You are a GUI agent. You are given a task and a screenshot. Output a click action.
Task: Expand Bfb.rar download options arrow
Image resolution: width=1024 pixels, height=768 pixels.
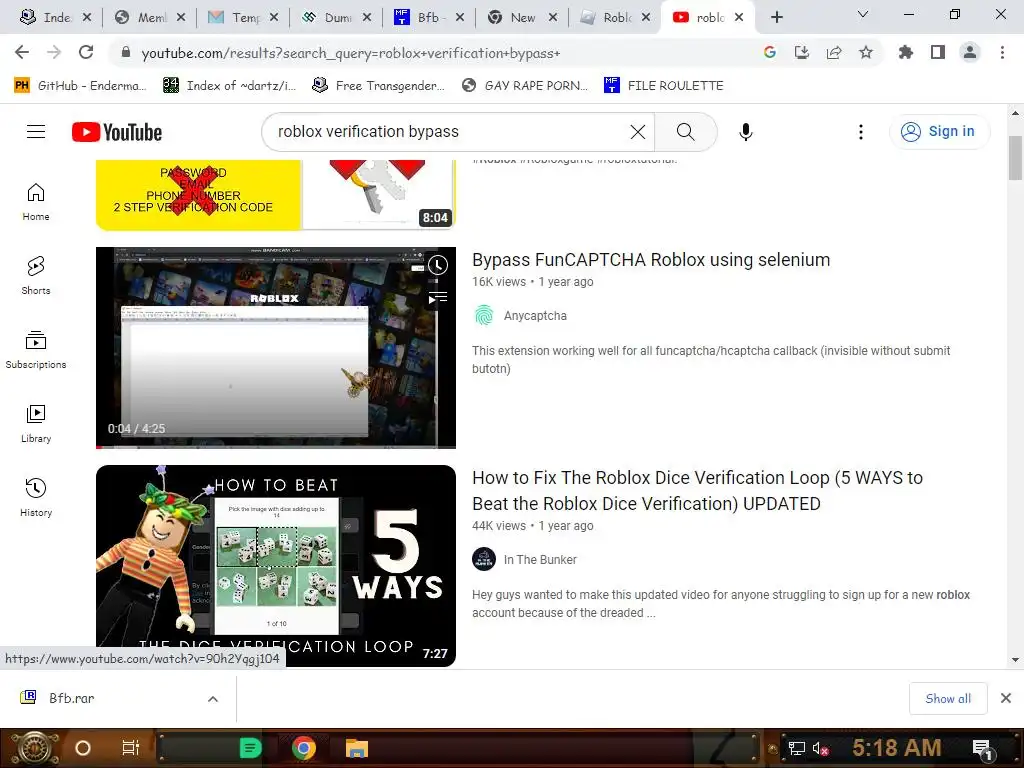coord(213,699)
